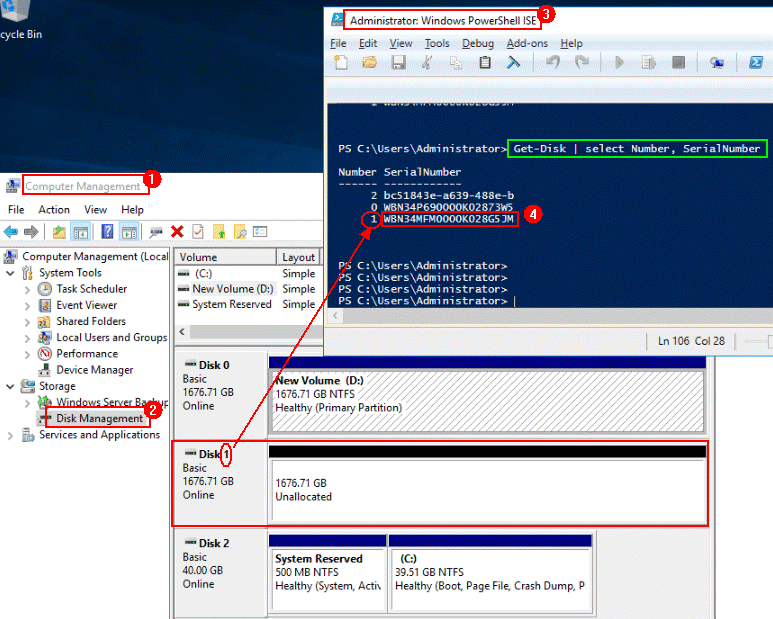Image resolution: width=773 pixels, height=619 pixels.
Task: Select the Unallocated space on Disk 1
Action: pyautogui.click(x=488, y=490)
